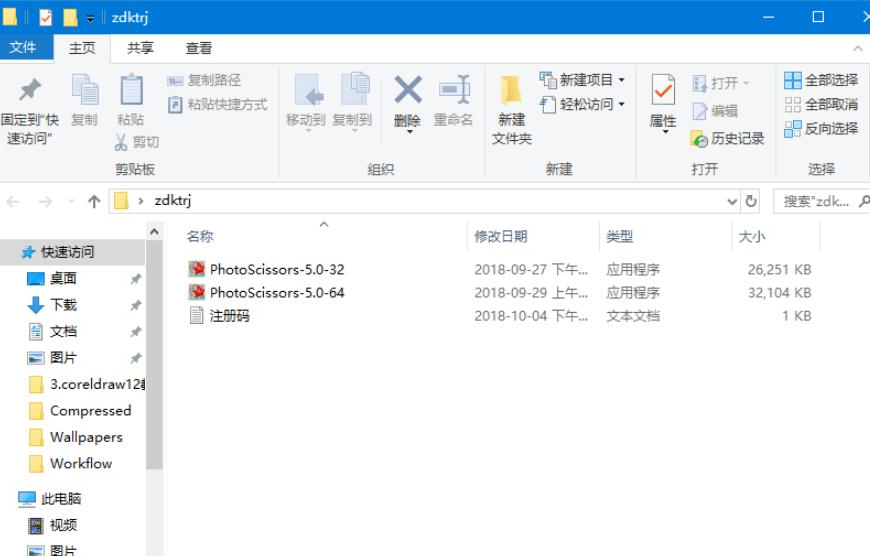
Task: Open recent locations dropdown arrow
Action: coord(71,201)
